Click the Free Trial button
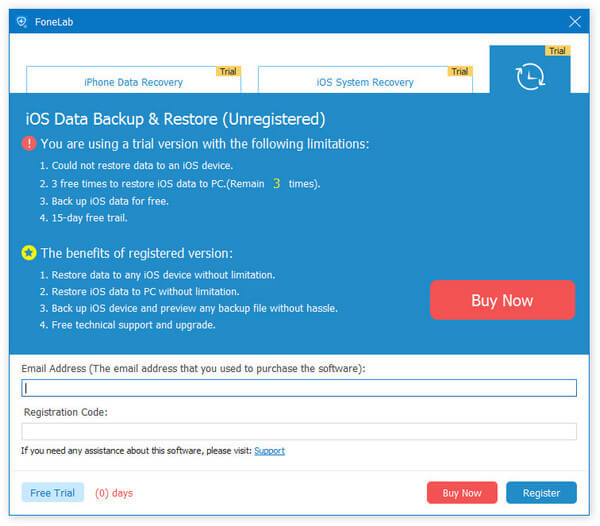The image size is (600, 526). (x=52, y=493)
